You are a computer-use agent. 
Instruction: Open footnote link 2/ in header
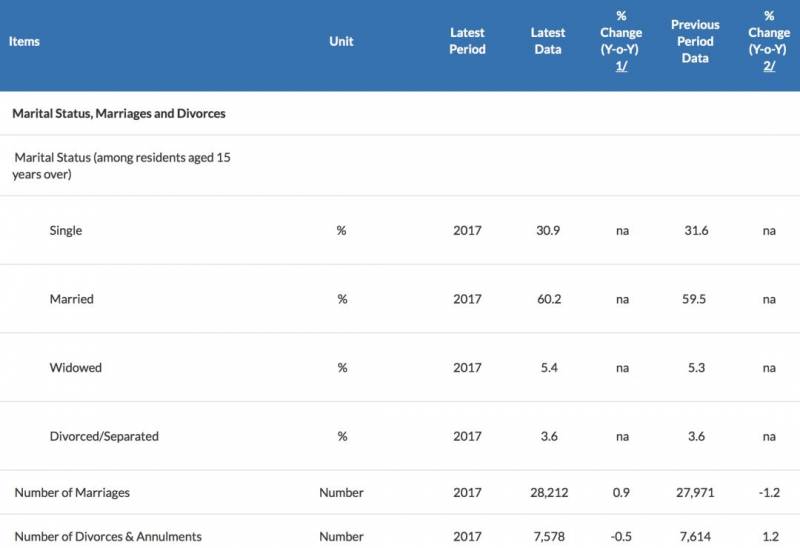tap(769, 65)
